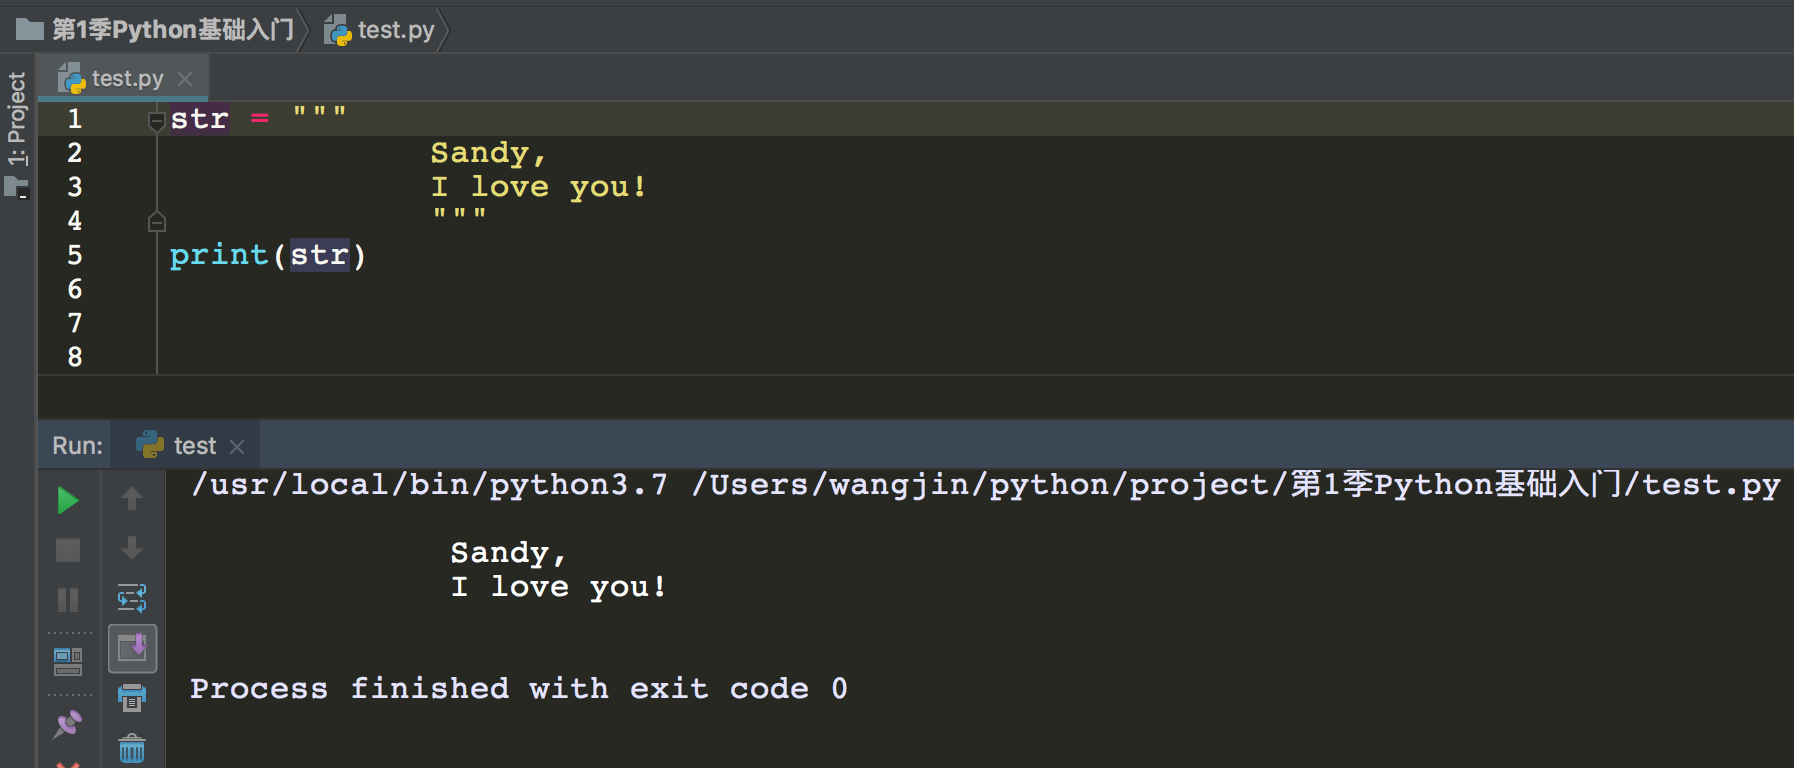Click the 第1季Python基础入门 folder breadcrumb
Screen dimensions: 1794x768
pyautogui.click(x=172, y=30)
